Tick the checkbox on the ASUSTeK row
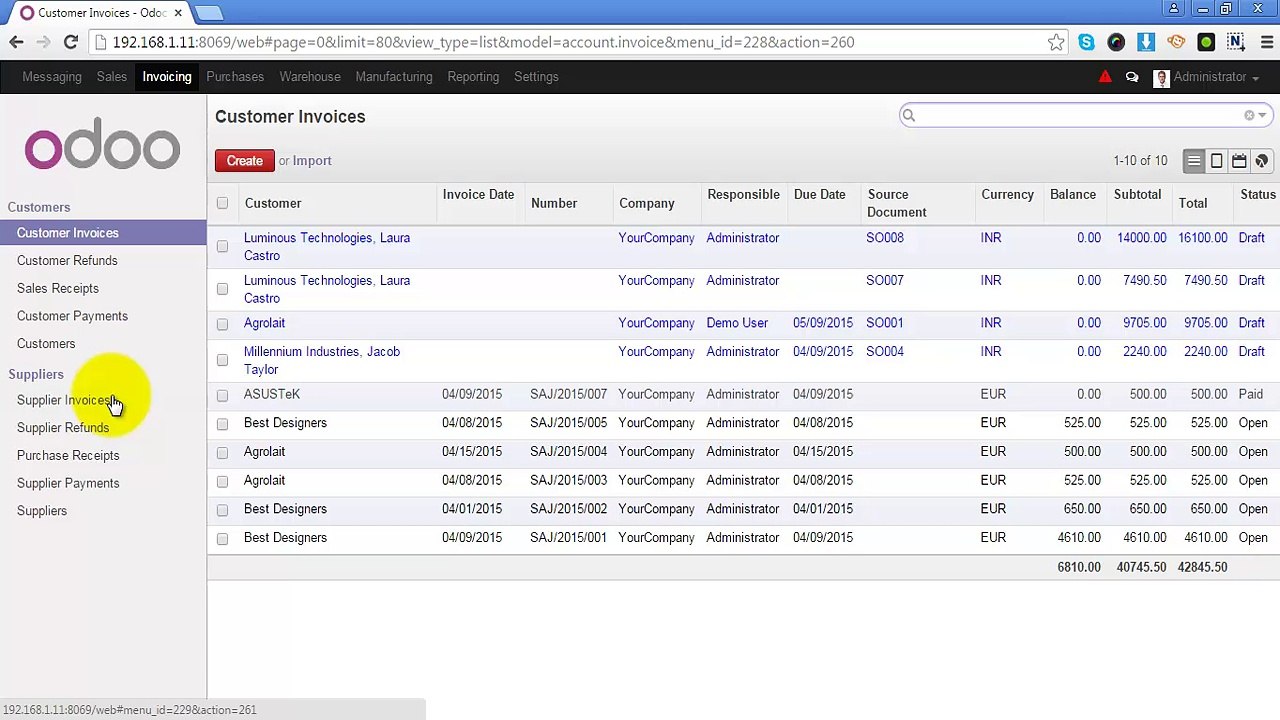The height and width of the screenshot is (720, 1280). 222,395
